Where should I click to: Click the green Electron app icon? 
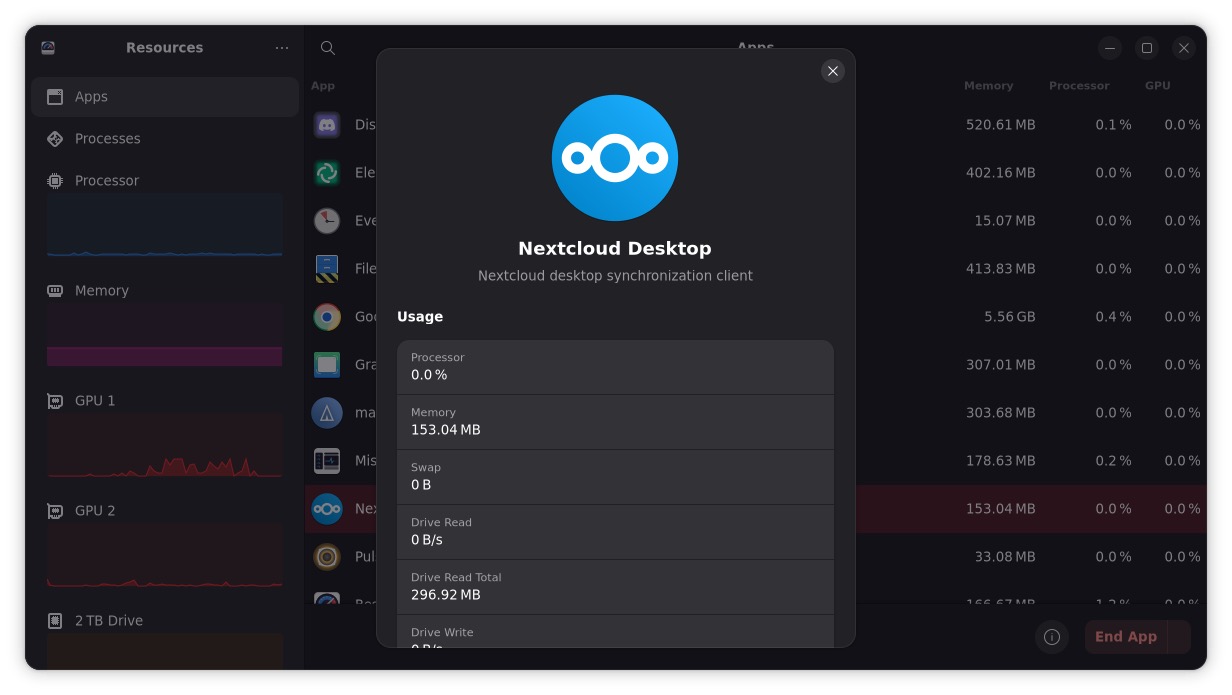[327, 172]
